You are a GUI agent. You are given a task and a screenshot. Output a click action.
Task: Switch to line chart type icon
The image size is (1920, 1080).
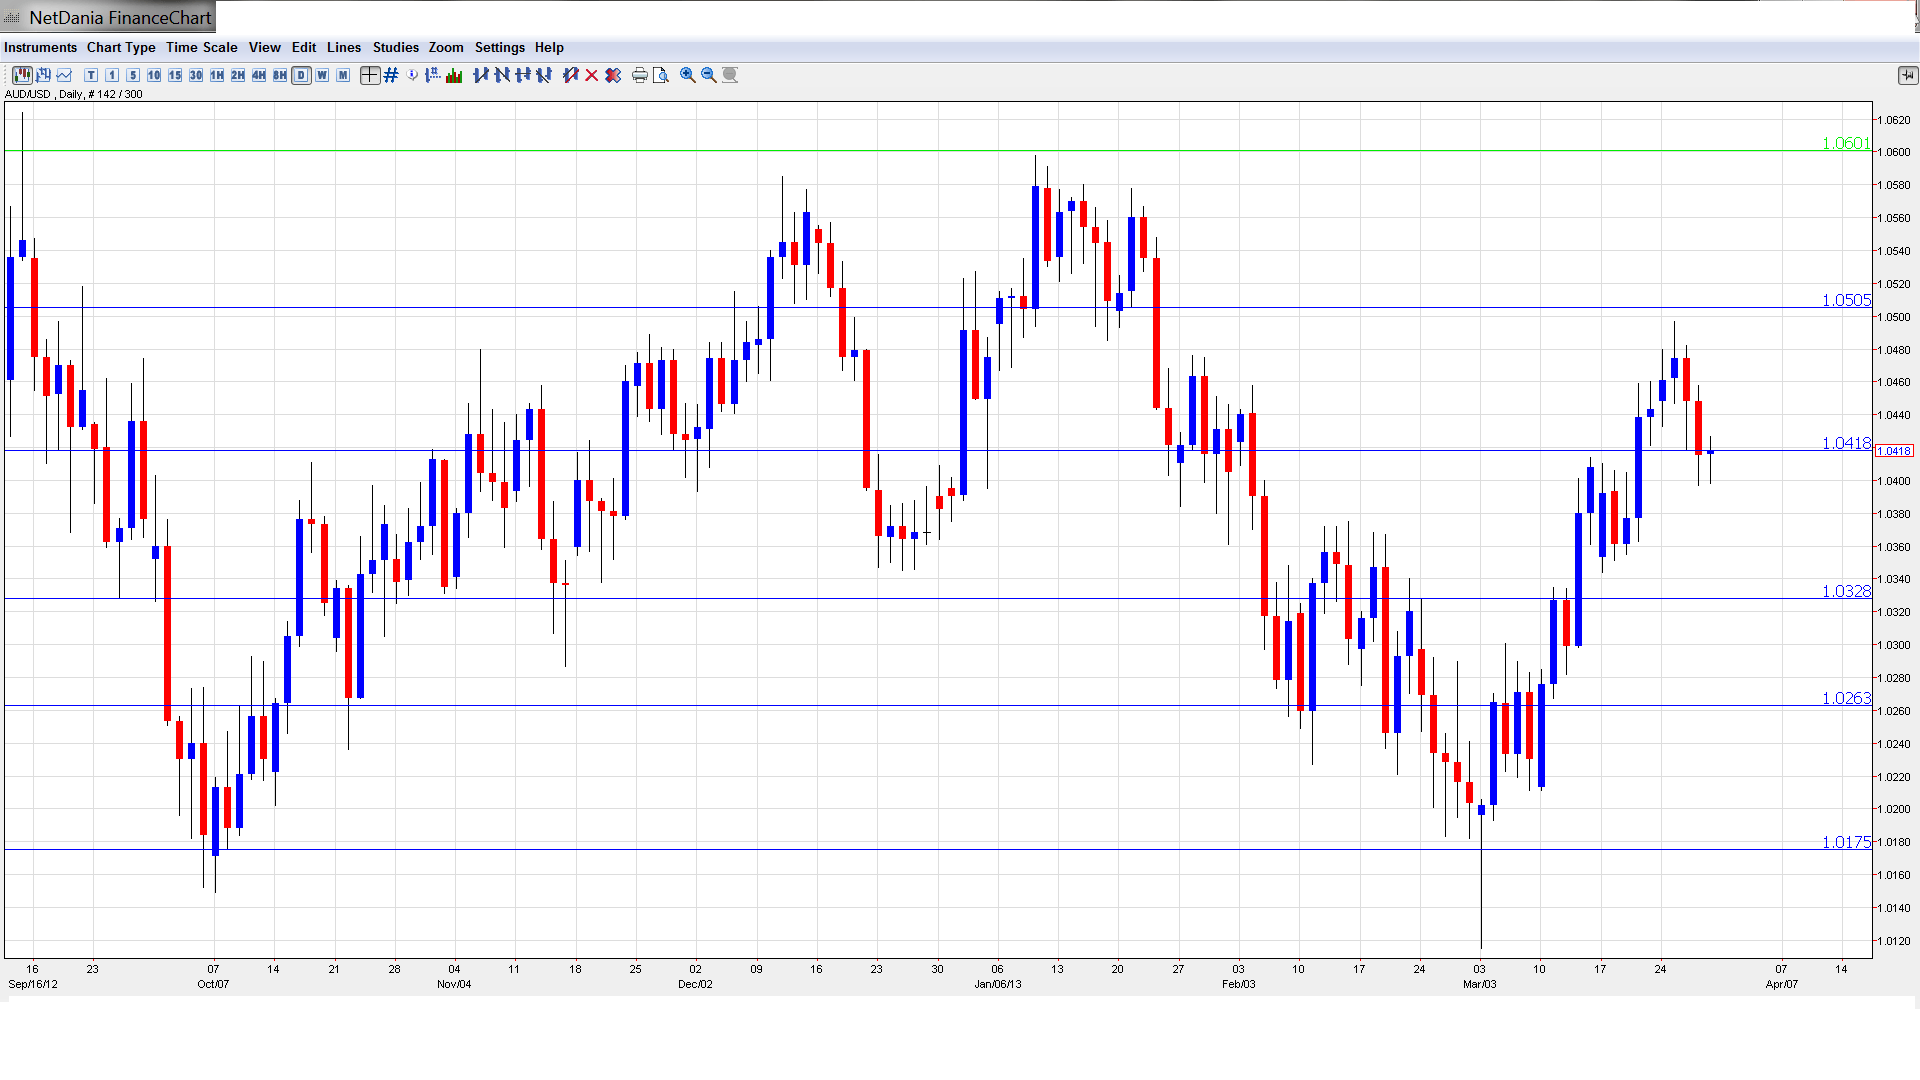pyautogui.click(x=64, y=75)
